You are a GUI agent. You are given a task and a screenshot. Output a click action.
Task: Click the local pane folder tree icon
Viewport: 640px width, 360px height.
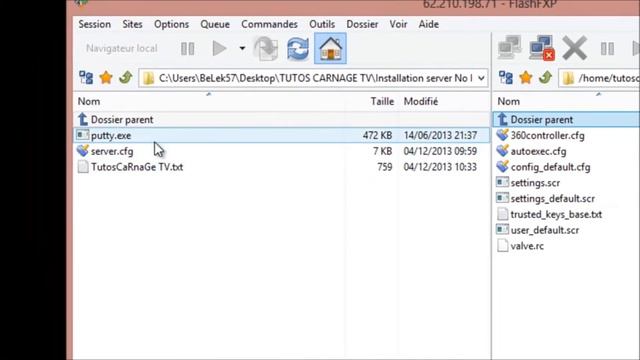[86, 78]
